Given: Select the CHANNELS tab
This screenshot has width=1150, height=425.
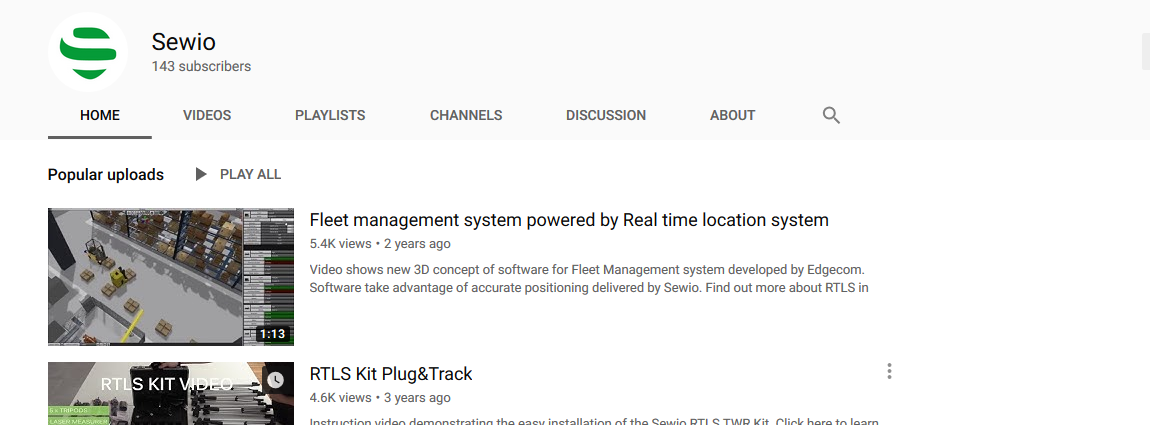Looking at the screenshot, I should coord(466,115).
